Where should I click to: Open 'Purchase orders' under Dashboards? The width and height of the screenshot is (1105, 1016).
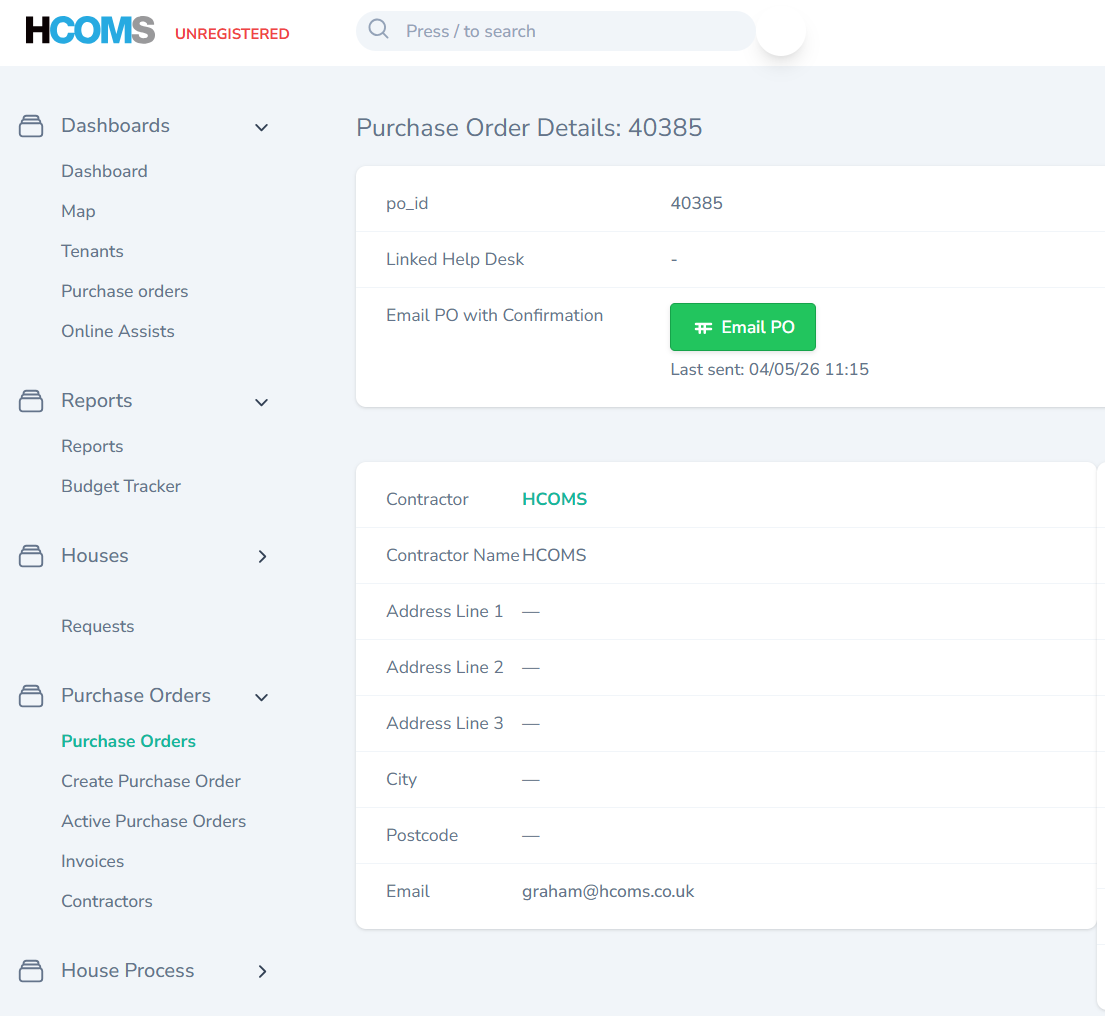(x=125, y=291)
